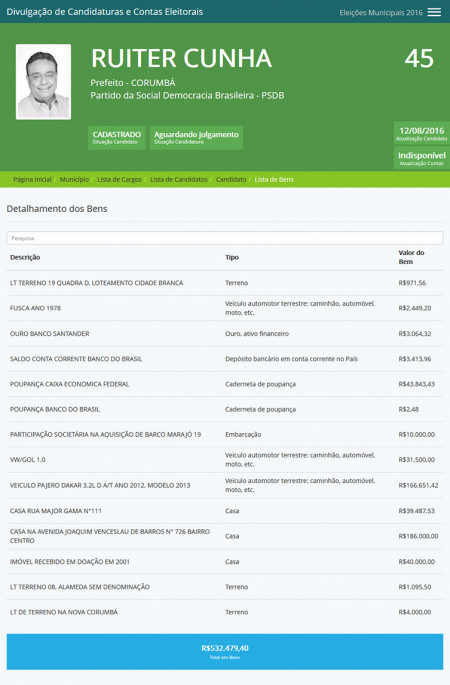Sort by the Descrição column header
This screenshot has width=450, height=685.
coord(25,257)
